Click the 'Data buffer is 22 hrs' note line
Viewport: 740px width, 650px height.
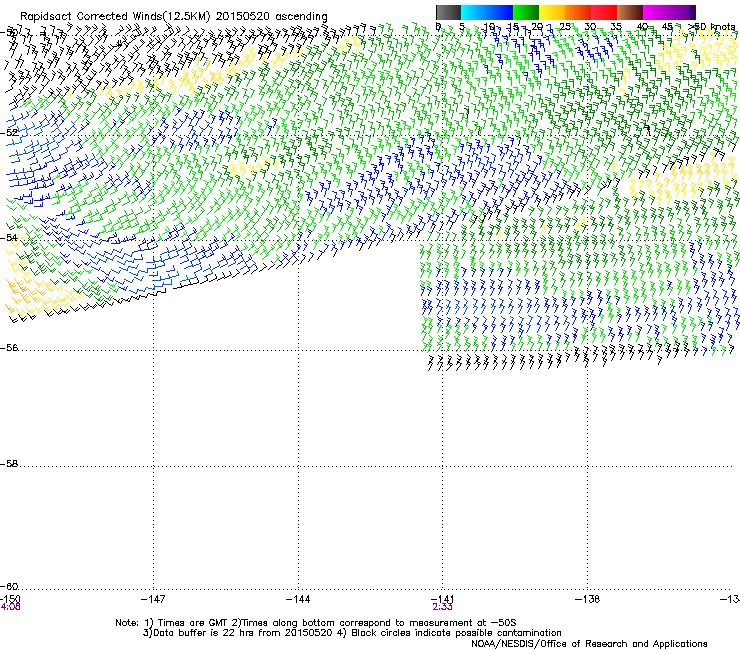click(x=352, y=633)
